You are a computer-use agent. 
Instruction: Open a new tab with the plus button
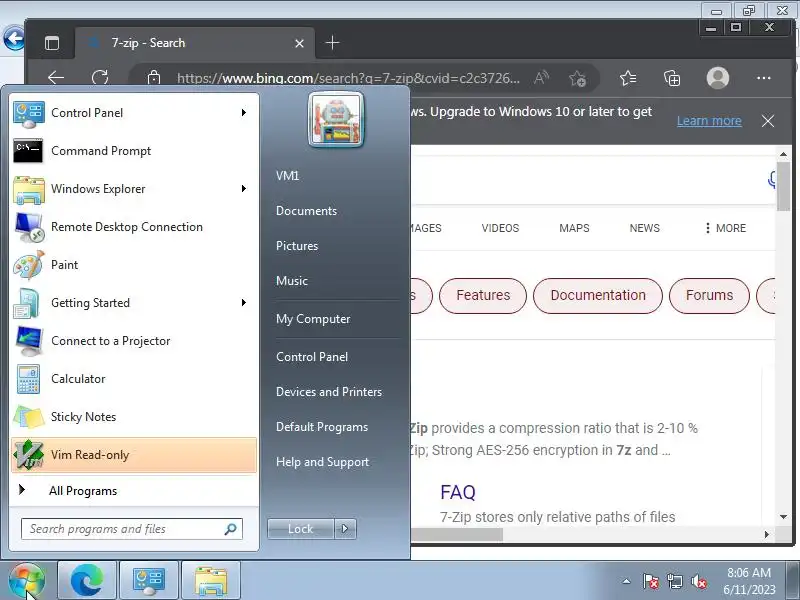332,42
